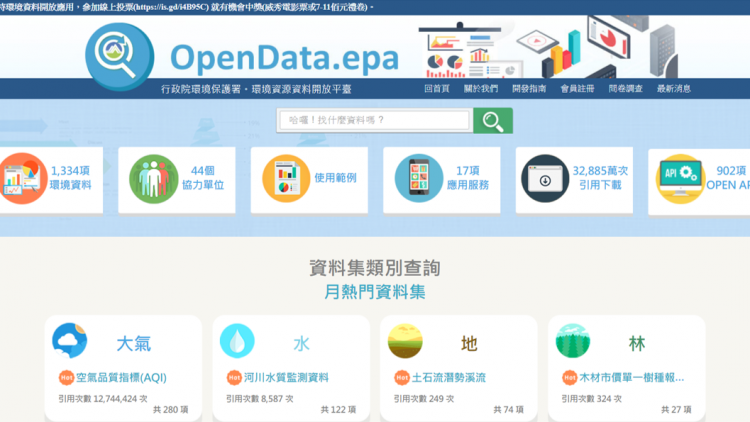Click the 共 280 項 count

171,410
